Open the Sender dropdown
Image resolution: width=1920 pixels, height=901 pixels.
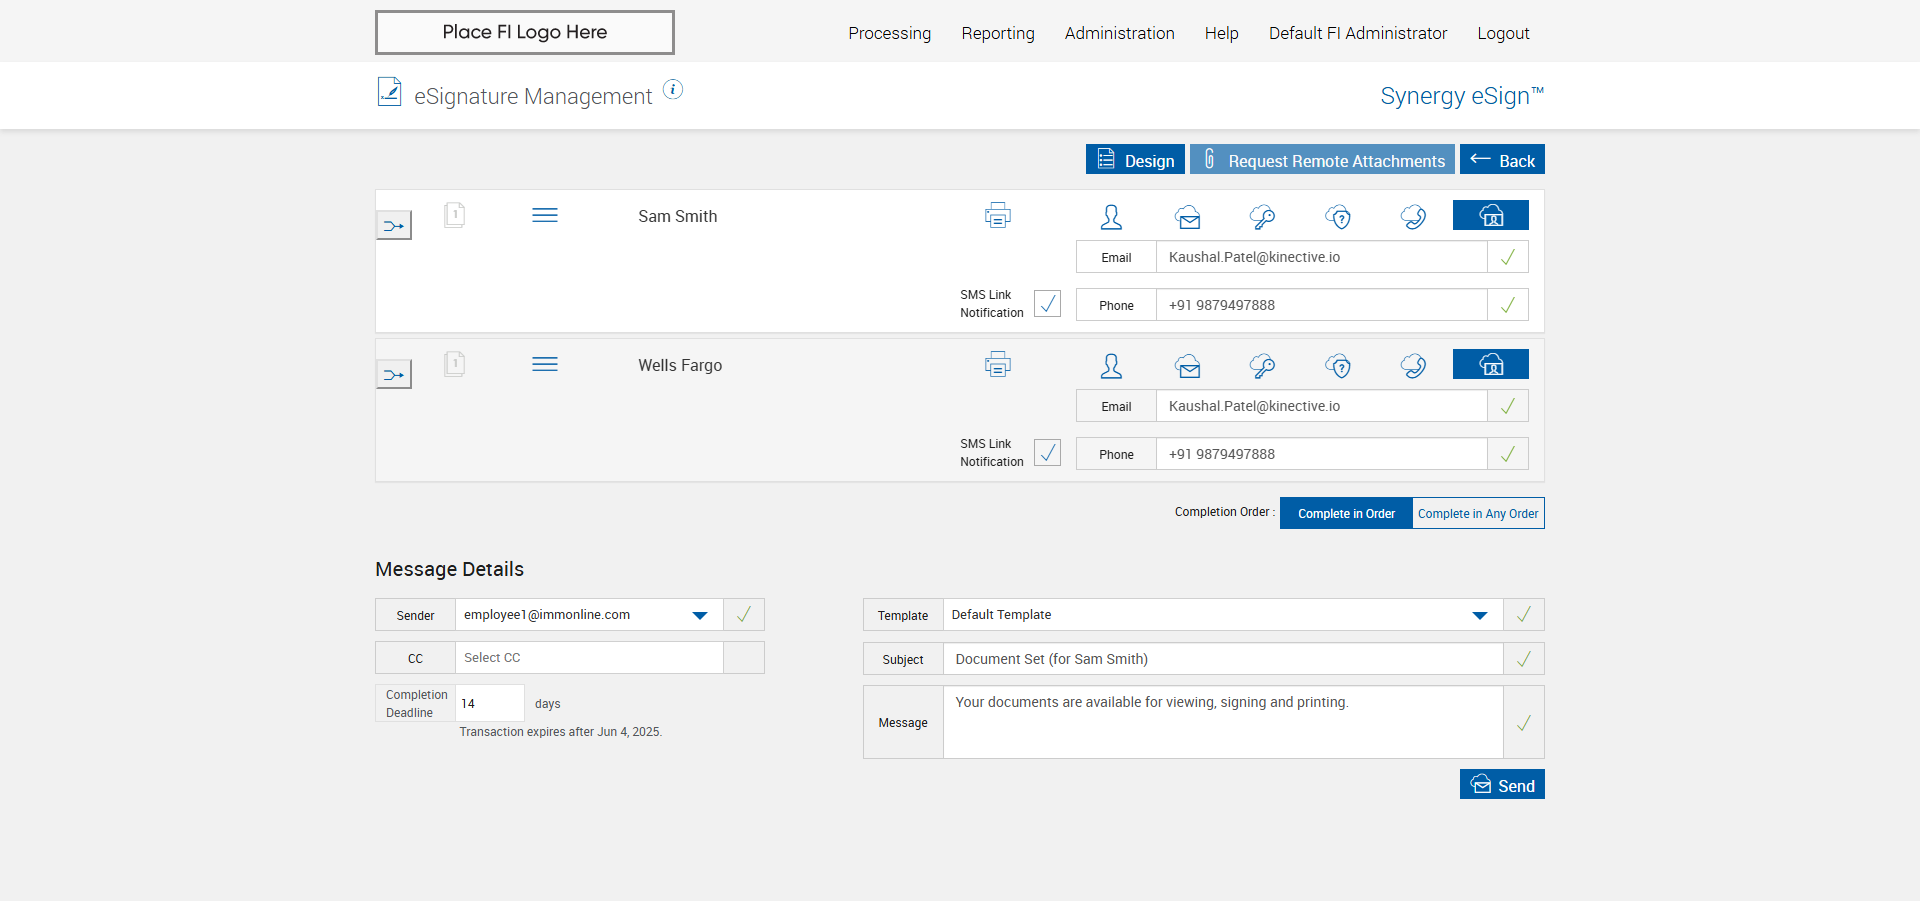coord(589,615)
